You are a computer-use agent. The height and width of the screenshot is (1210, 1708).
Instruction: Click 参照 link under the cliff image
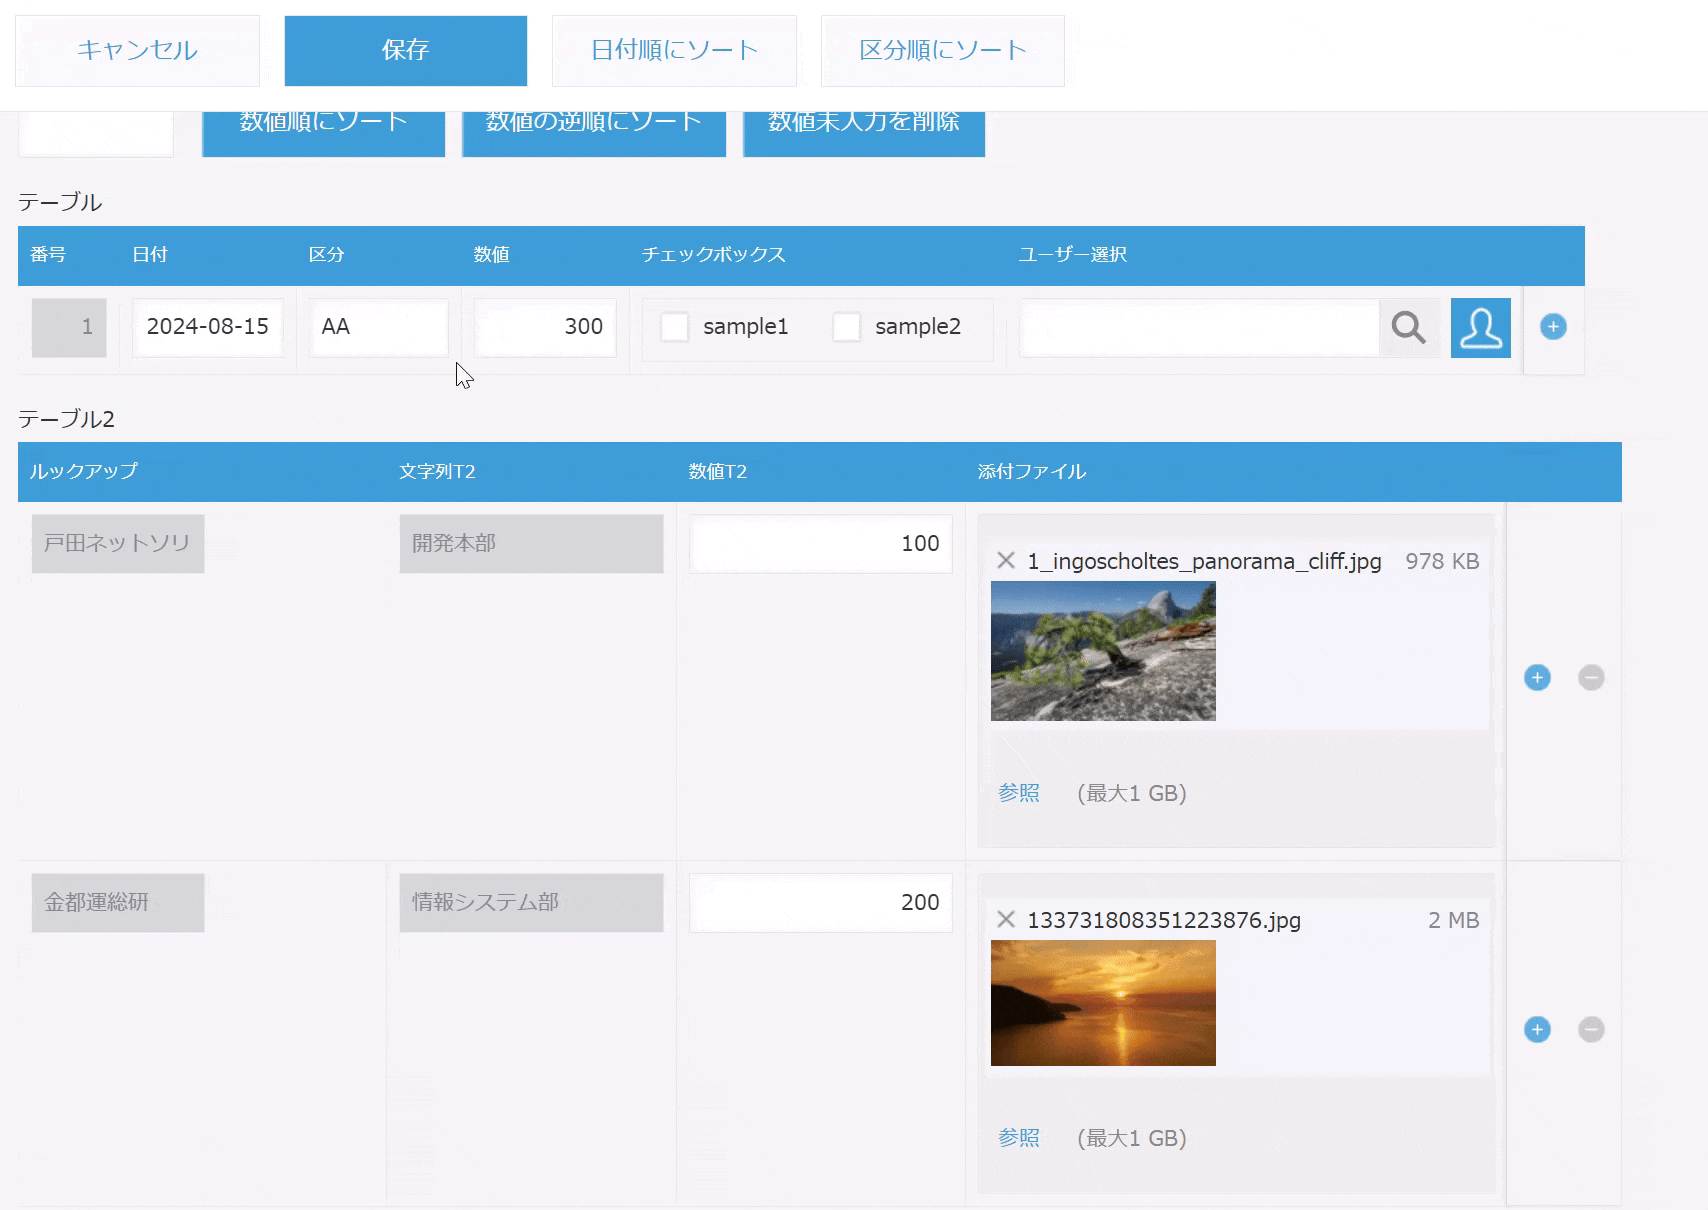click(x=1019, y=793)
